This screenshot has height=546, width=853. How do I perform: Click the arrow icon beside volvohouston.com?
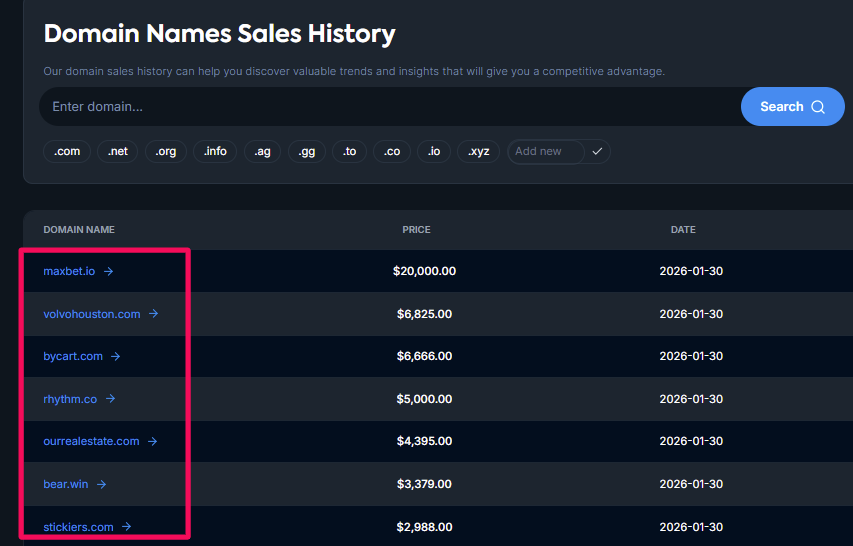pos(154,314)
